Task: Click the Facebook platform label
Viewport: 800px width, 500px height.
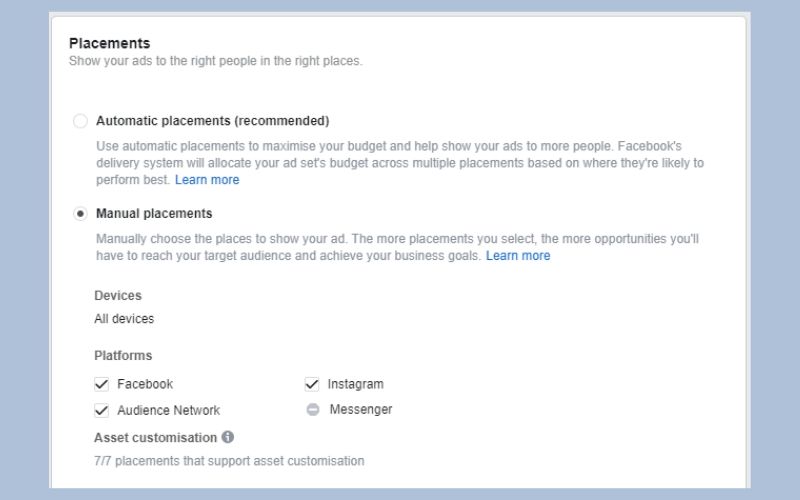Action: tap(145, 384)
